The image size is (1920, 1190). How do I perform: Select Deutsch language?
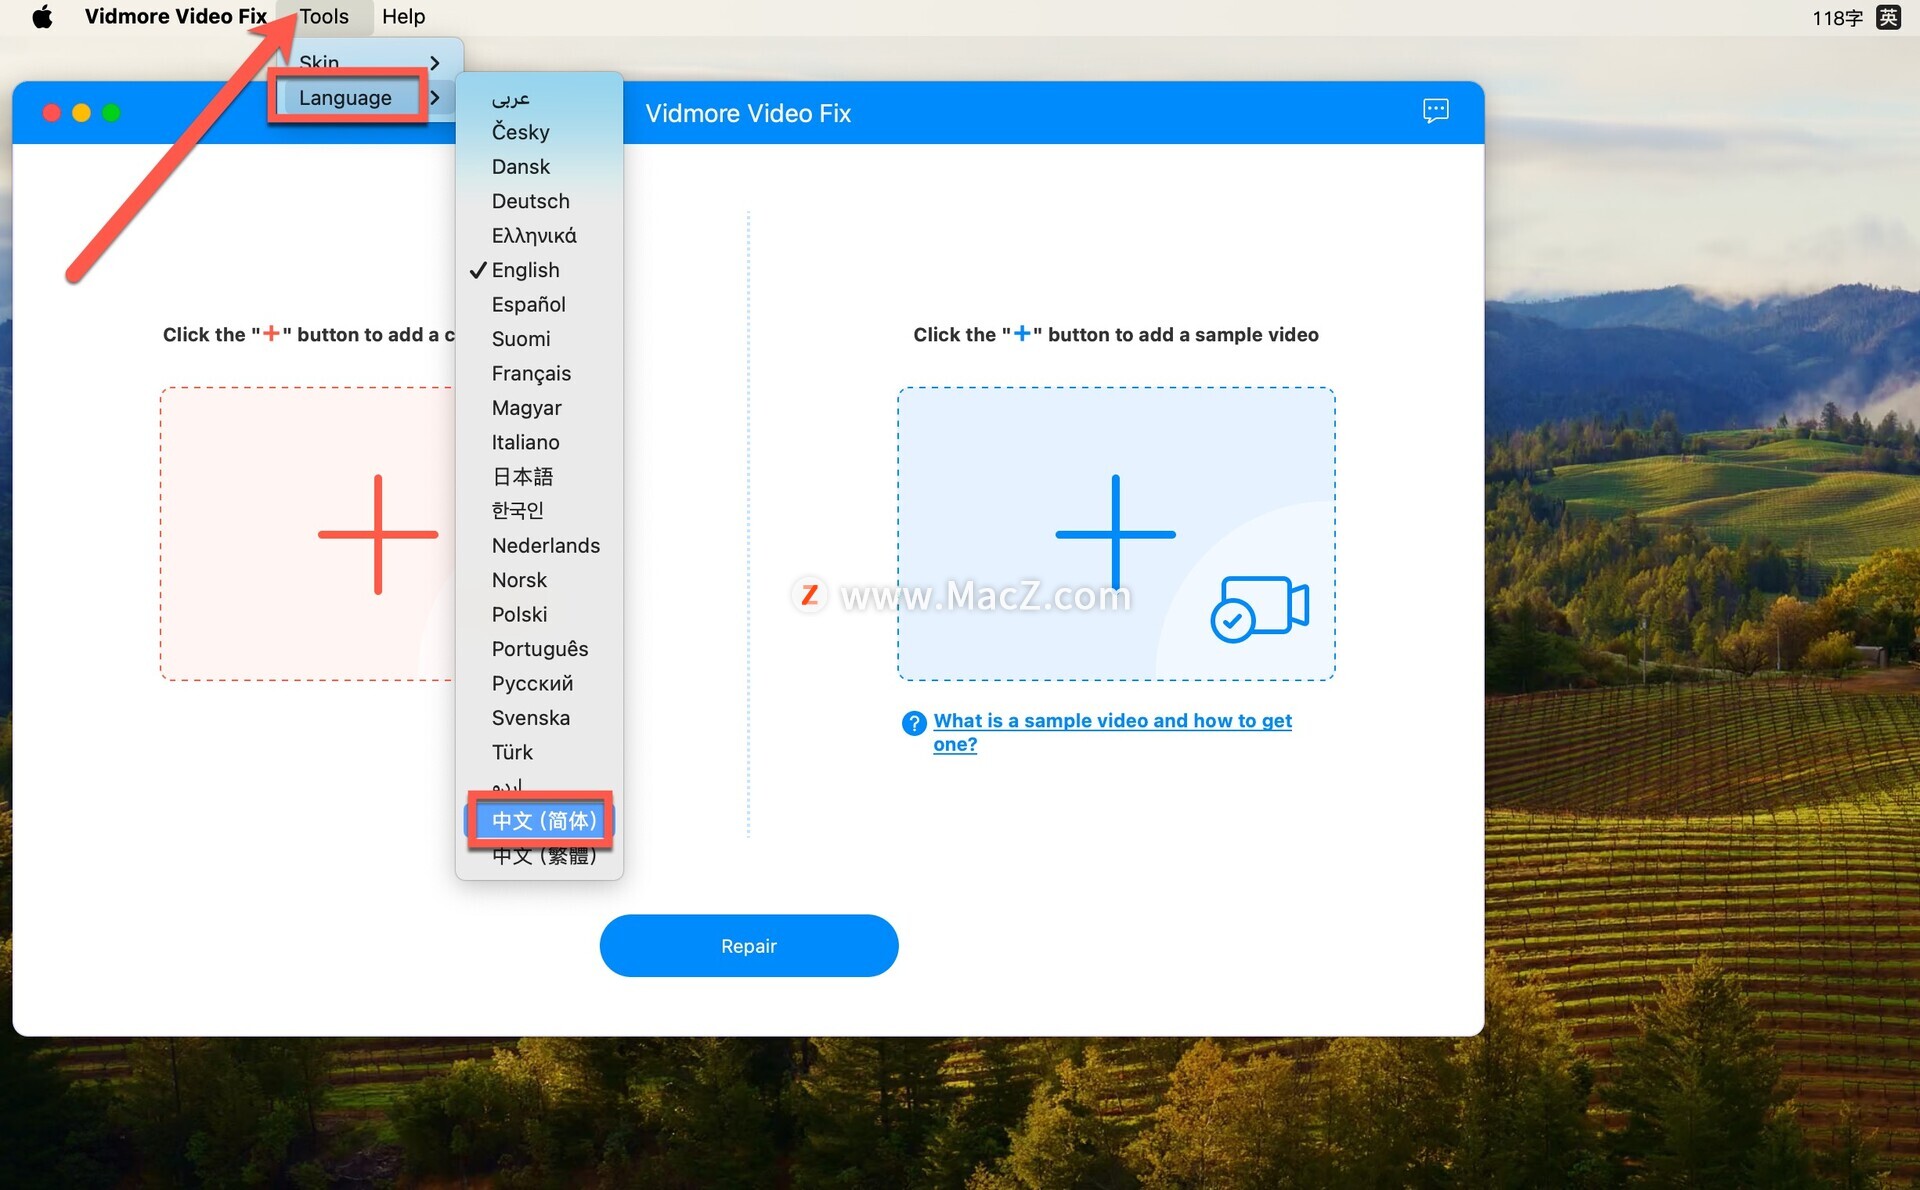click(x=540, y=201)
